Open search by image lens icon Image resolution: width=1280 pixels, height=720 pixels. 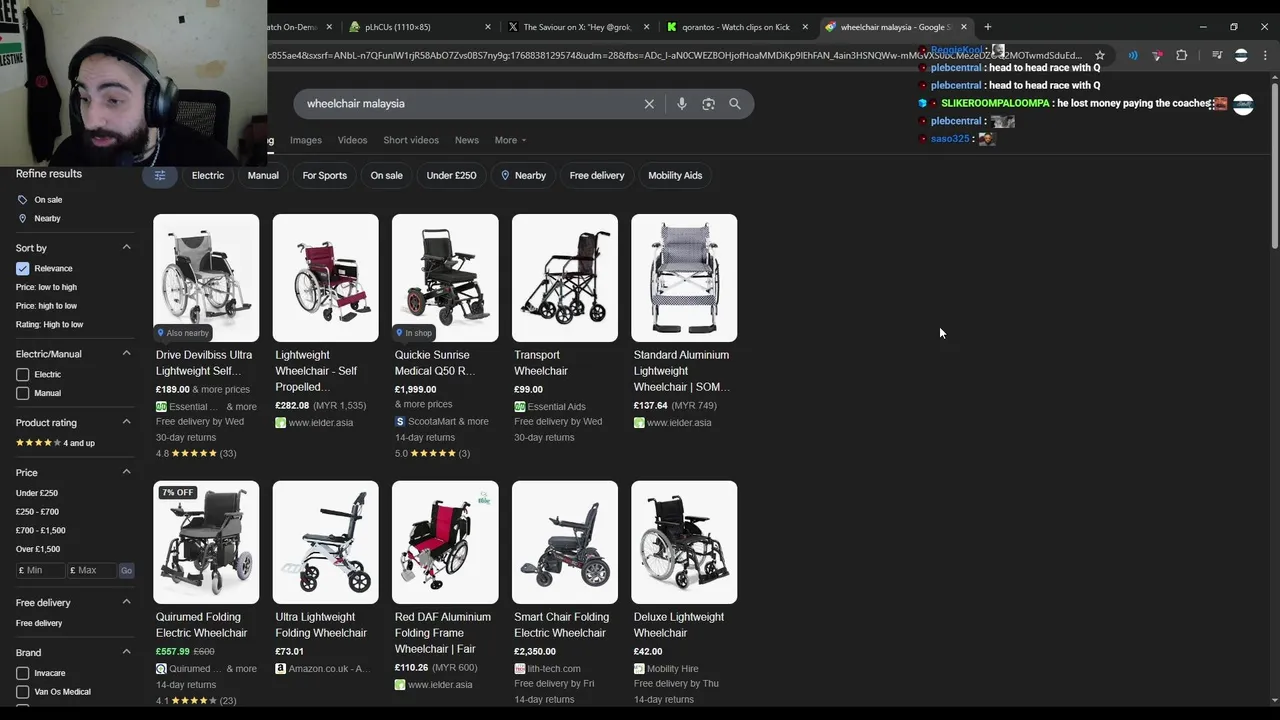tap(708, 104)
